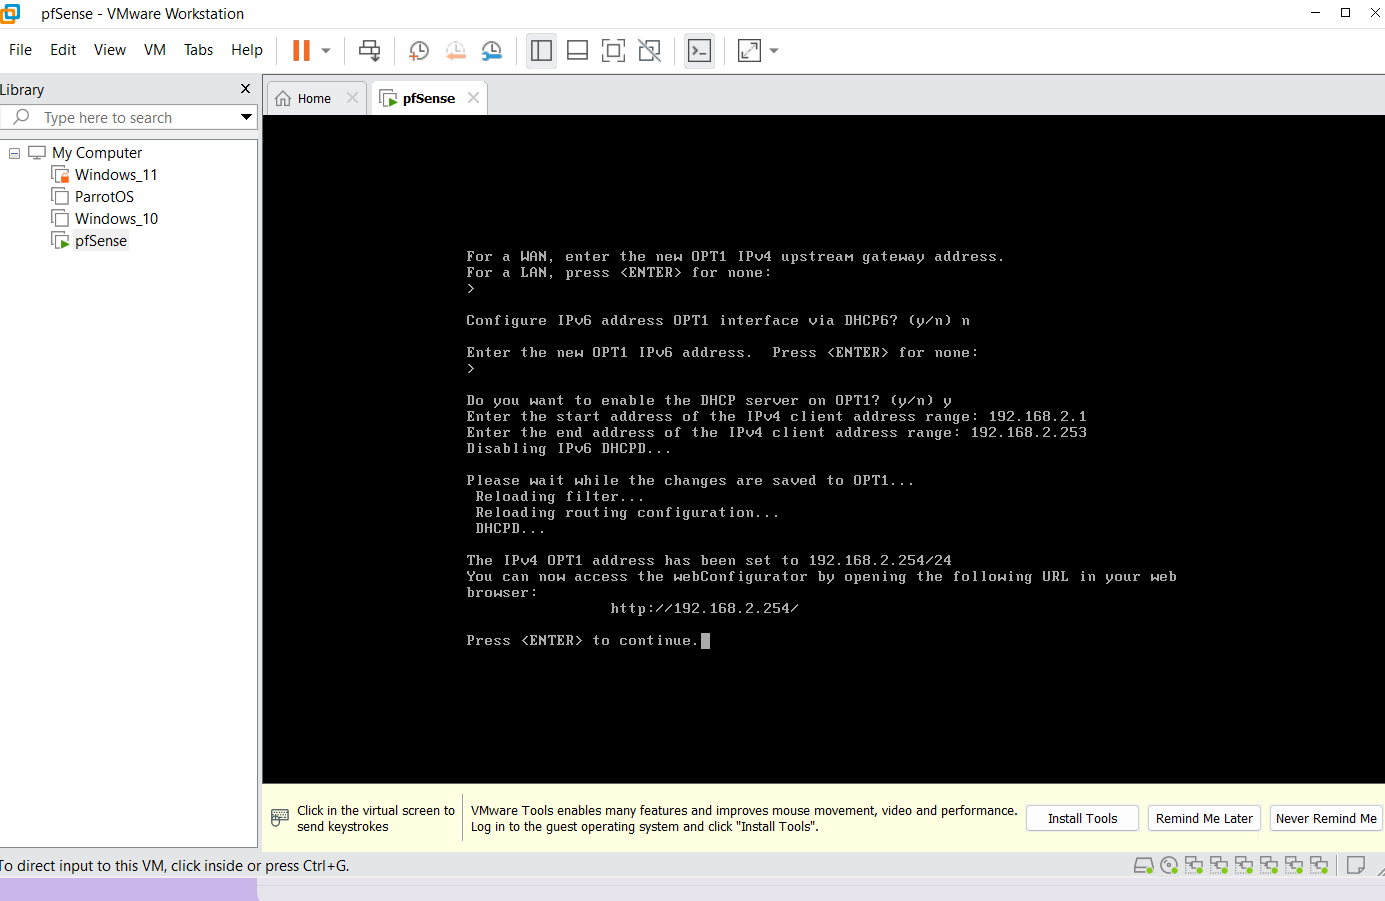This screenshot has height=901, width=1385.
Task: Open the VM menu
Action: (x=155, y=50)
